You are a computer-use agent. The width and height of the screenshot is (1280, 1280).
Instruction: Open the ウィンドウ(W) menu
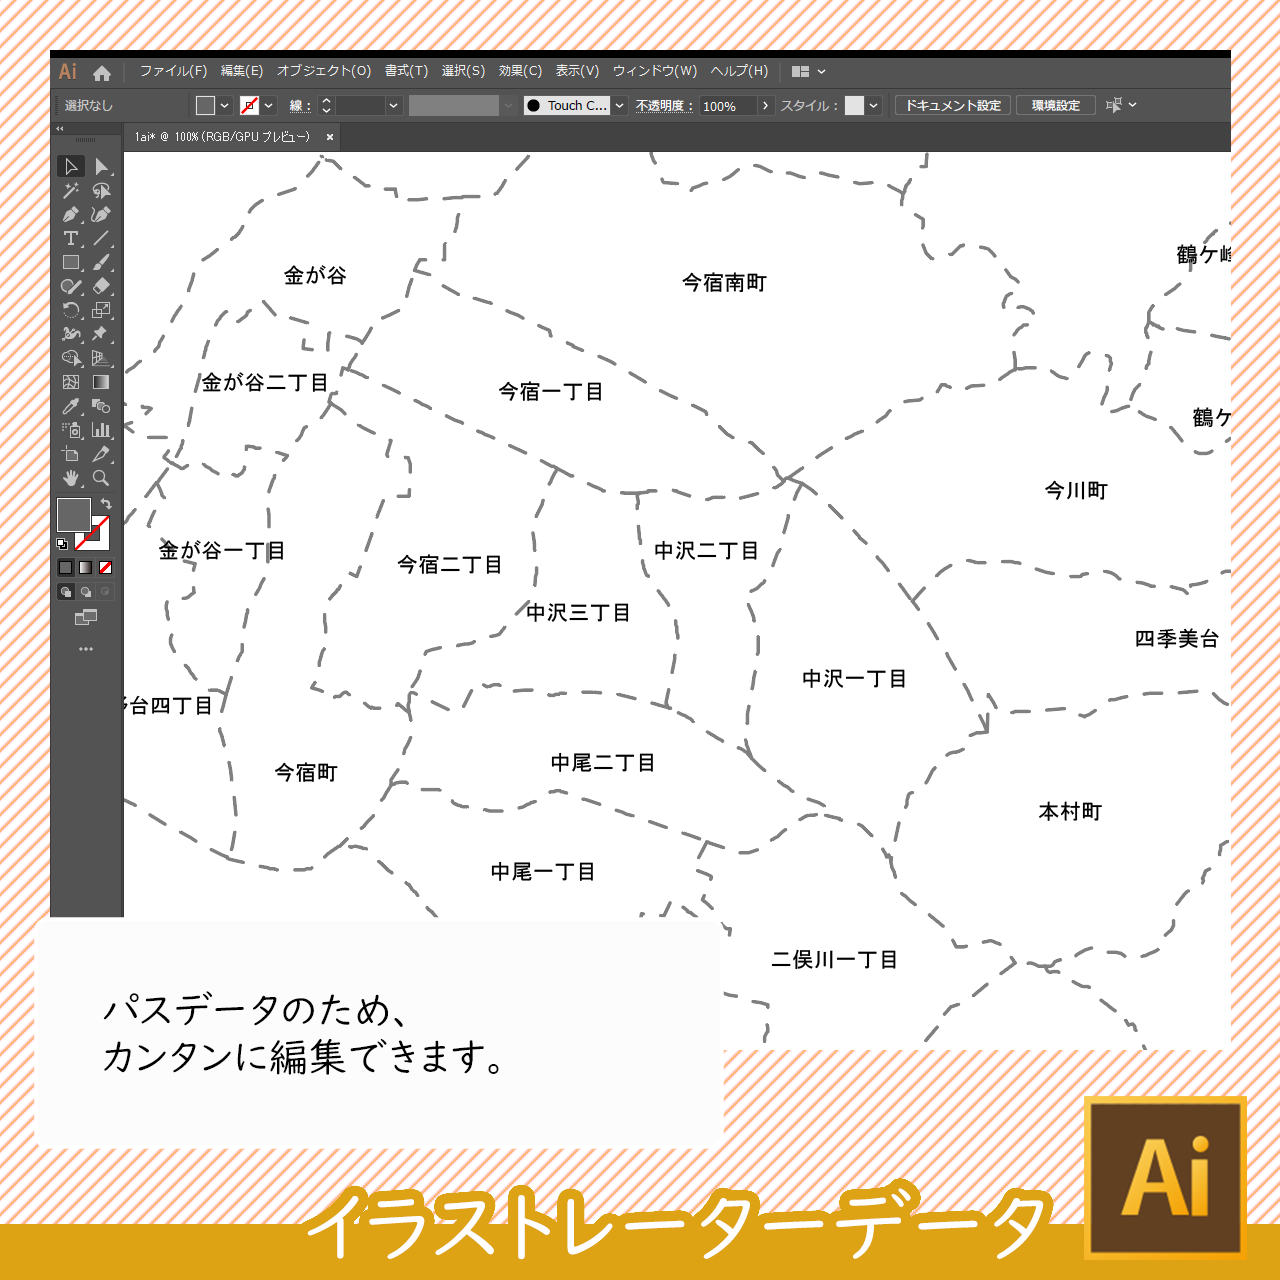(x=654, y=71)
